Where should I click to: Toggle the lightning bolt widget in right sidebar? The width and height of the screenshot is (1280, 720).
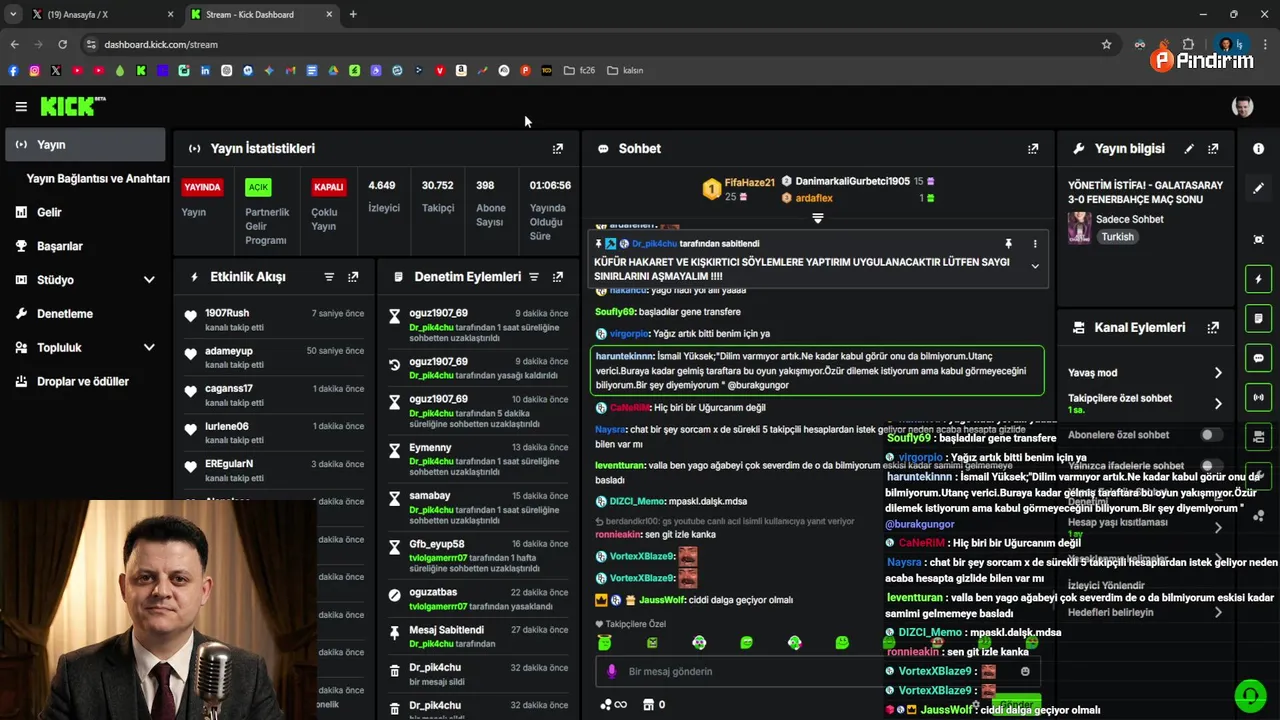pyautogui.click(x=1258, y=279)
